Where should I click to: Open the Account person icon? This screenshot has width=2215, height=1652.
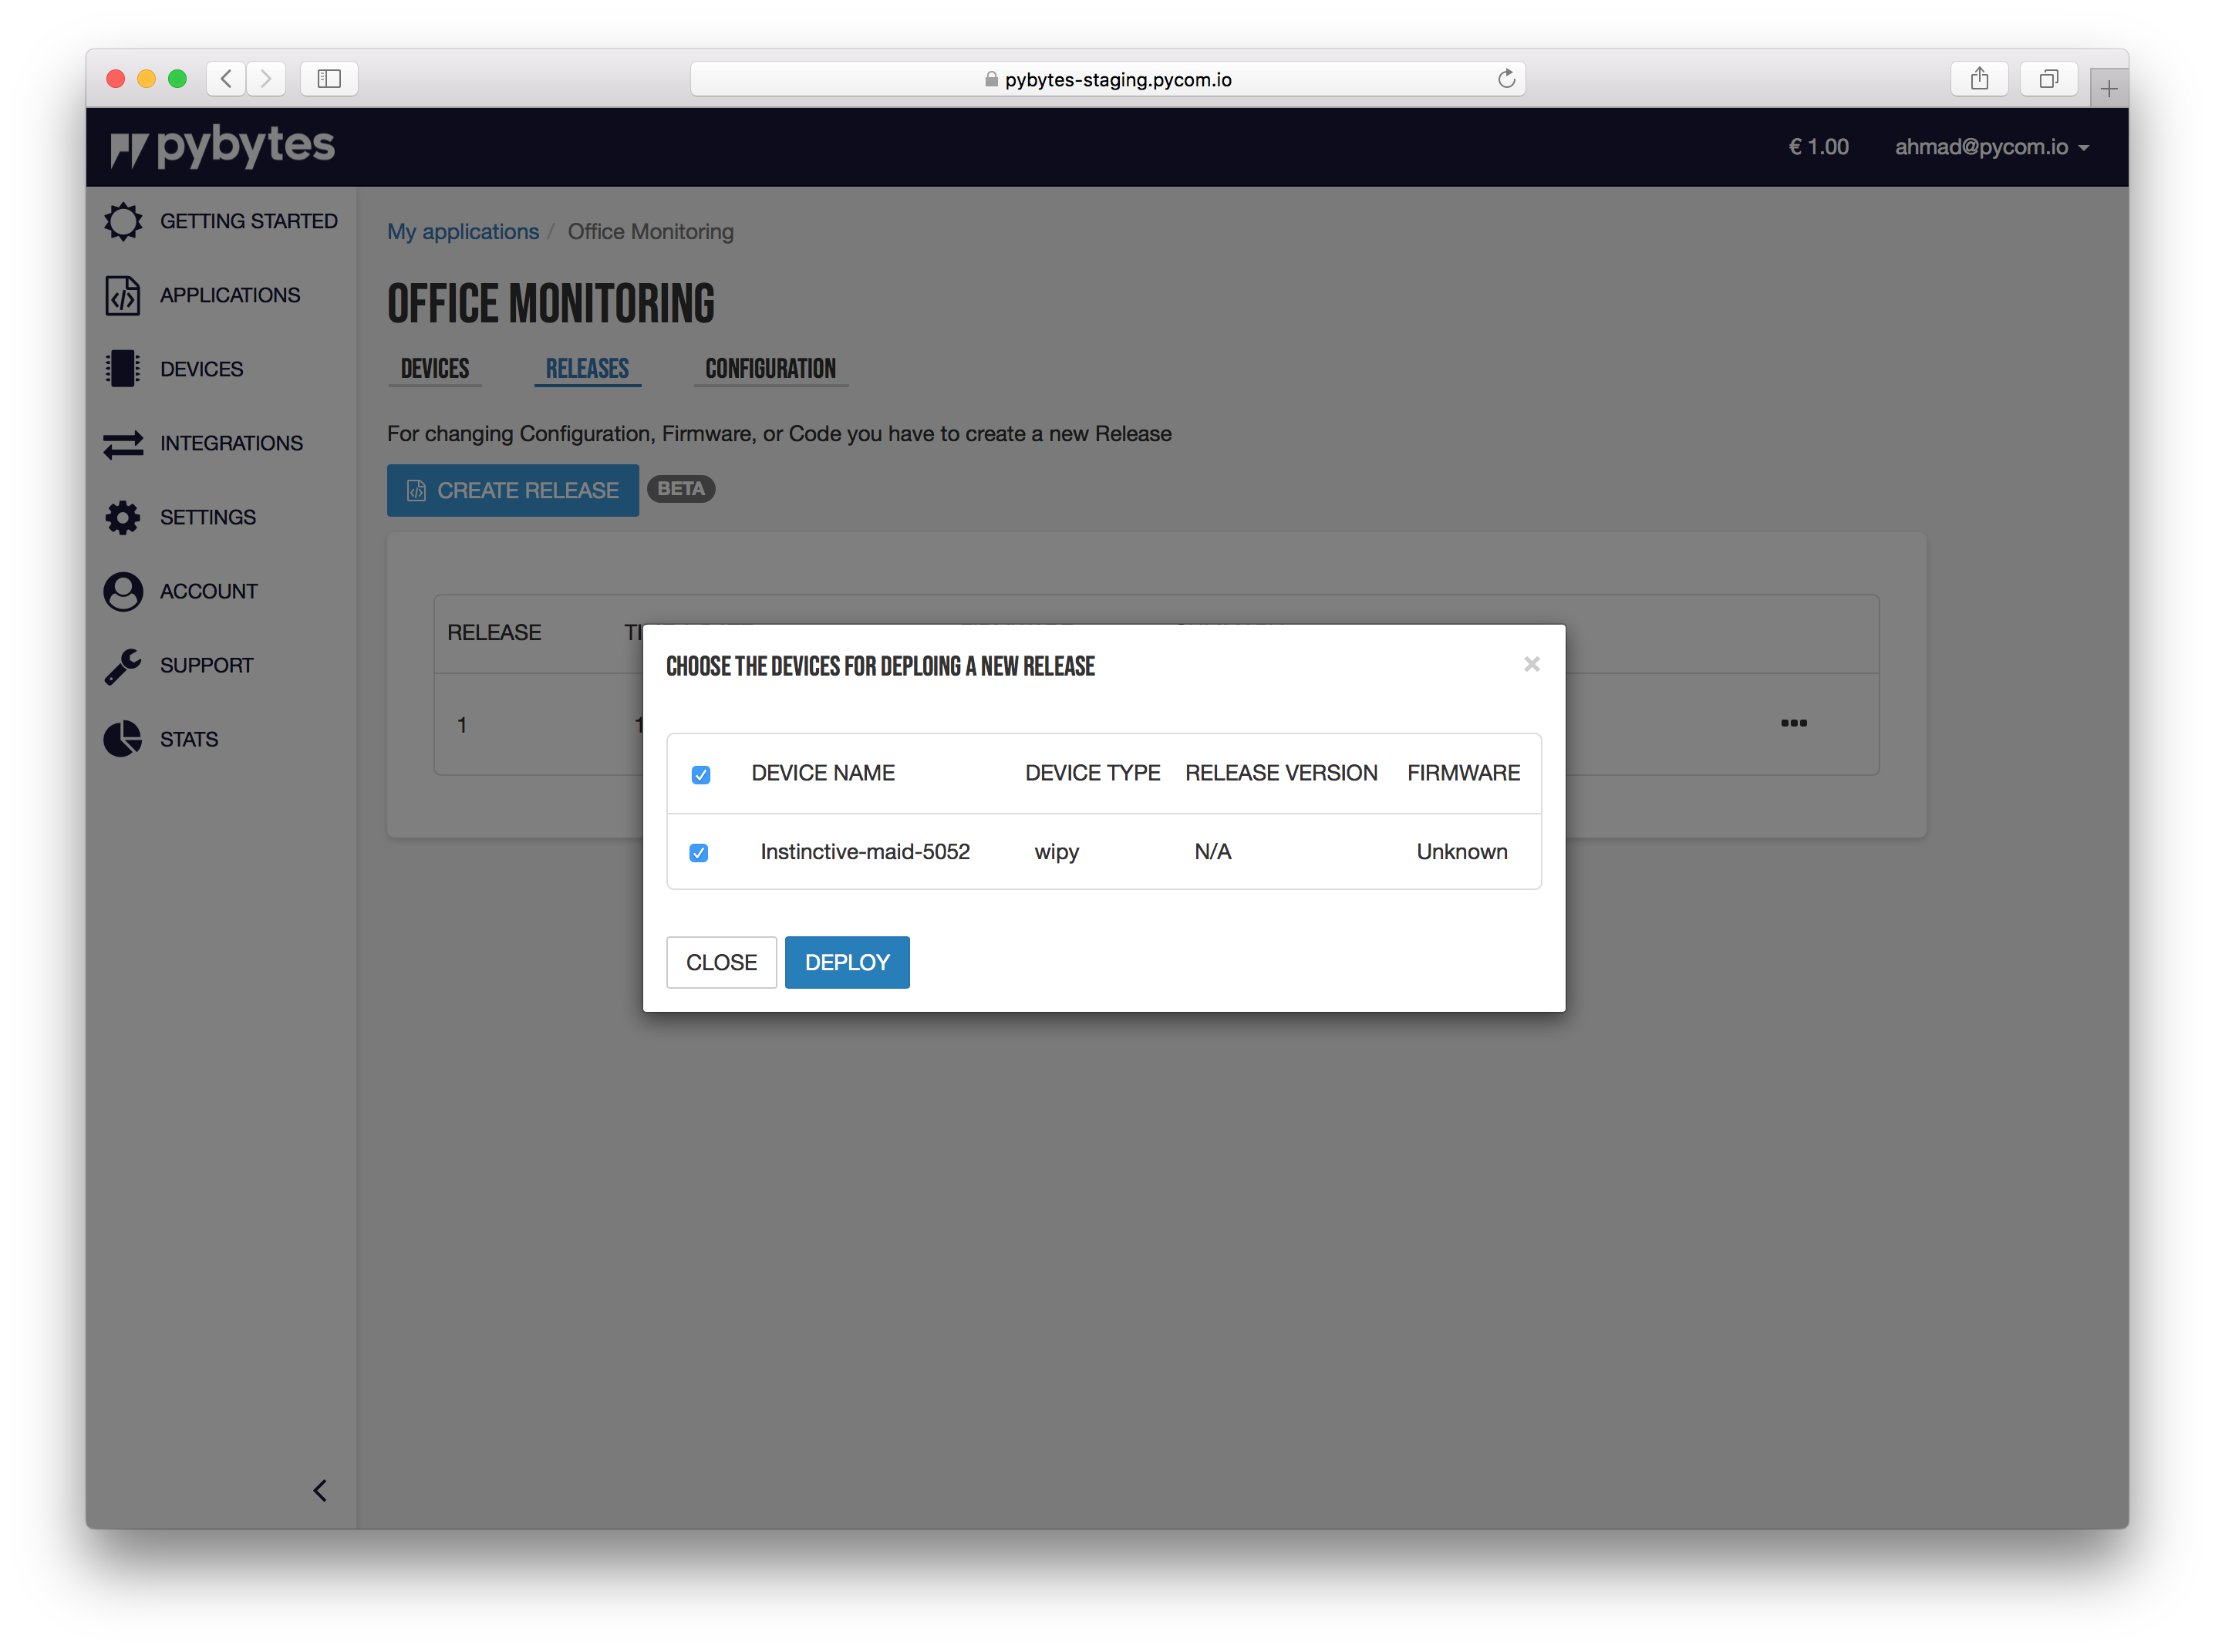123,591
